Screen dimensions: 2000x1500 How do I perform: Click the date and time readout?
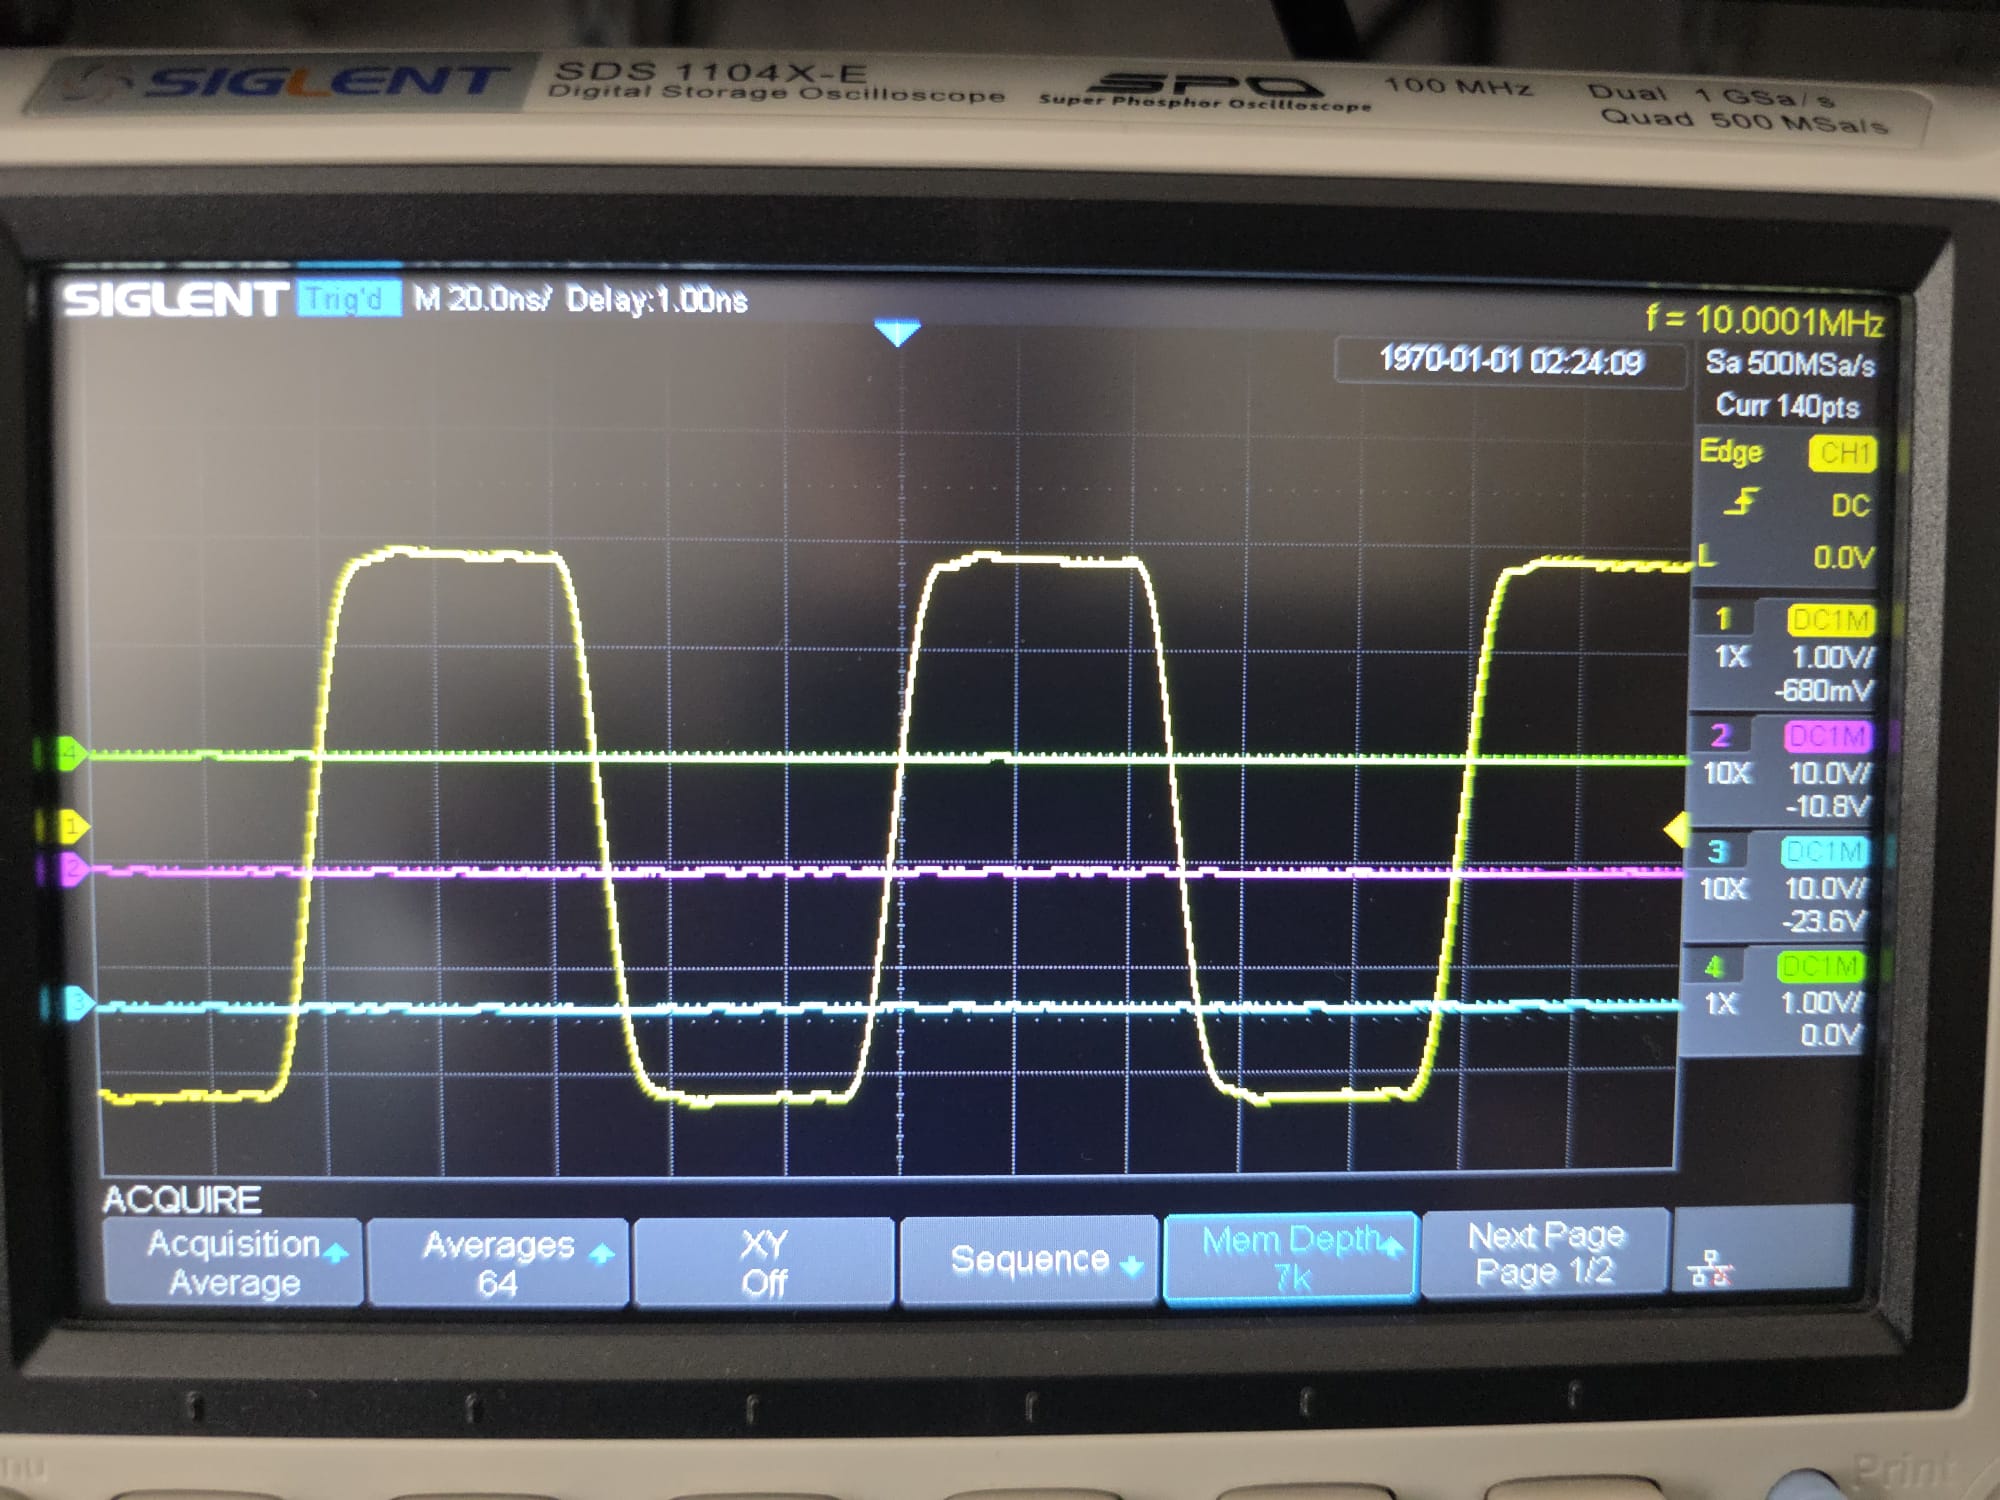tap(1510, 360)
